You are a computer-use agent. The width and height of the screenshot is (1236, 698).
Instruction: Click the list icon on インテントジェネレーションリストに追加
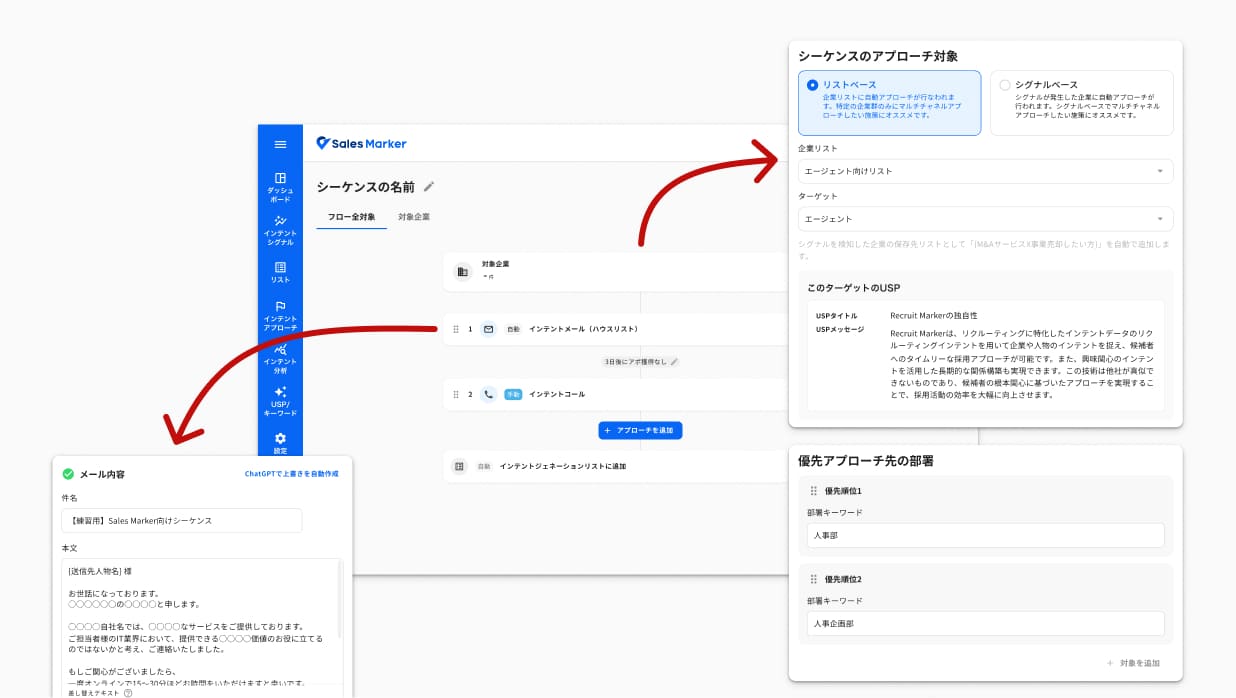point(459,466)
